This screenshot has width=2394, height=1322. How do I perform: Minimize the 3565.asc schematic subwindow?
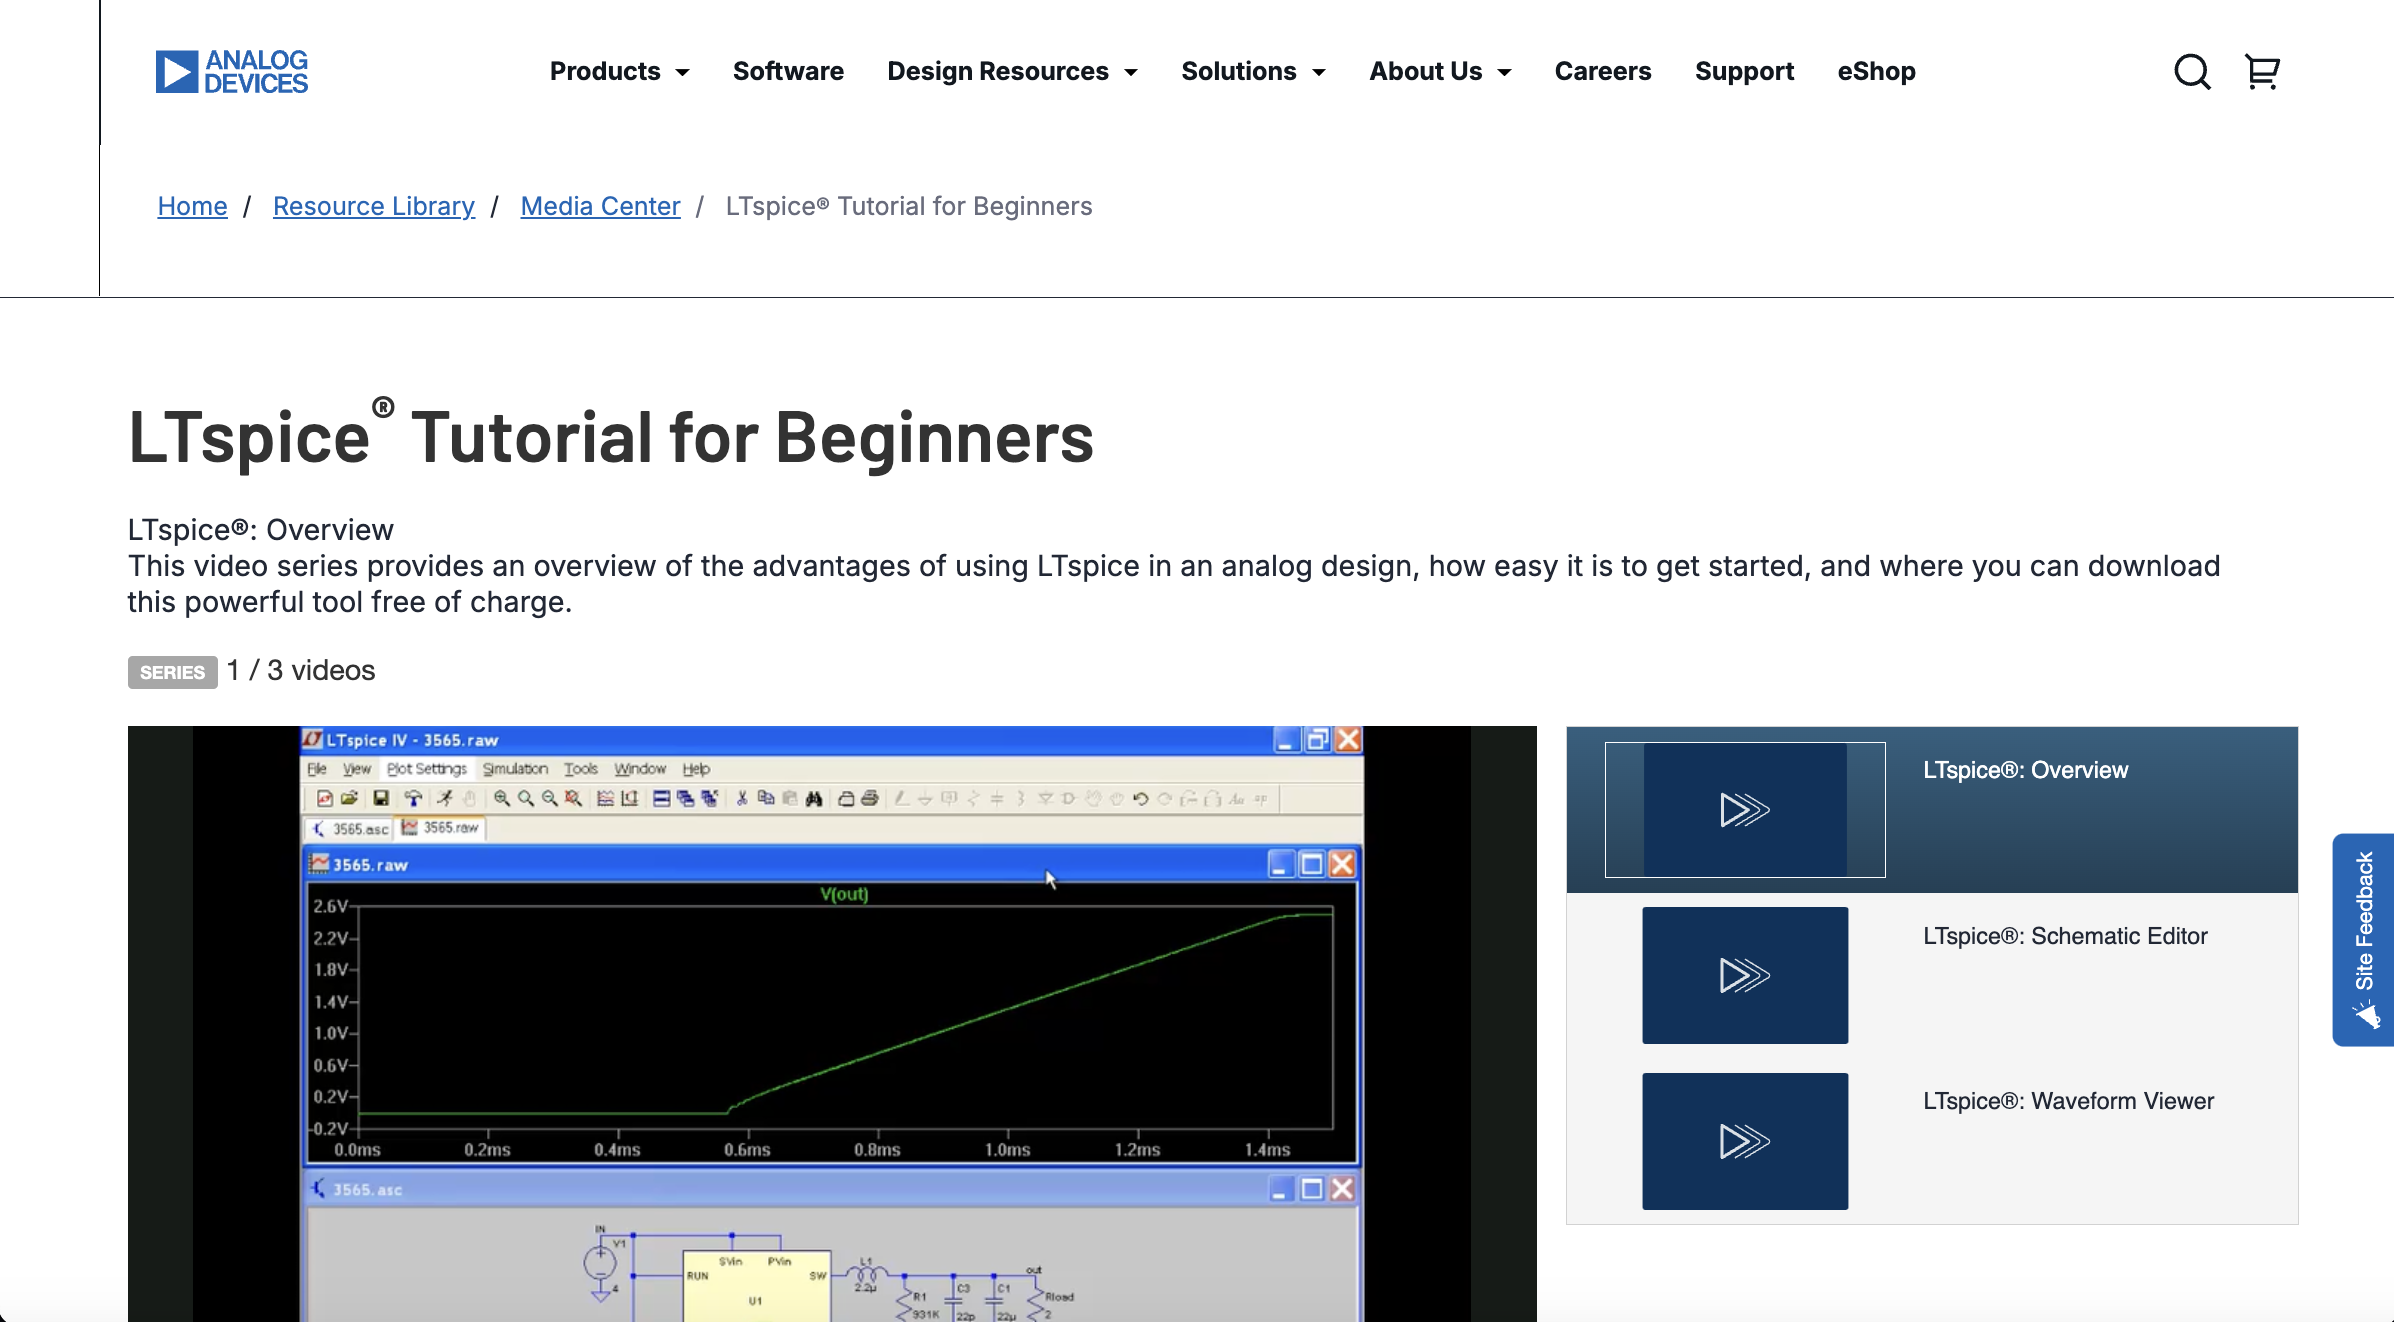pos(1281,1189)
